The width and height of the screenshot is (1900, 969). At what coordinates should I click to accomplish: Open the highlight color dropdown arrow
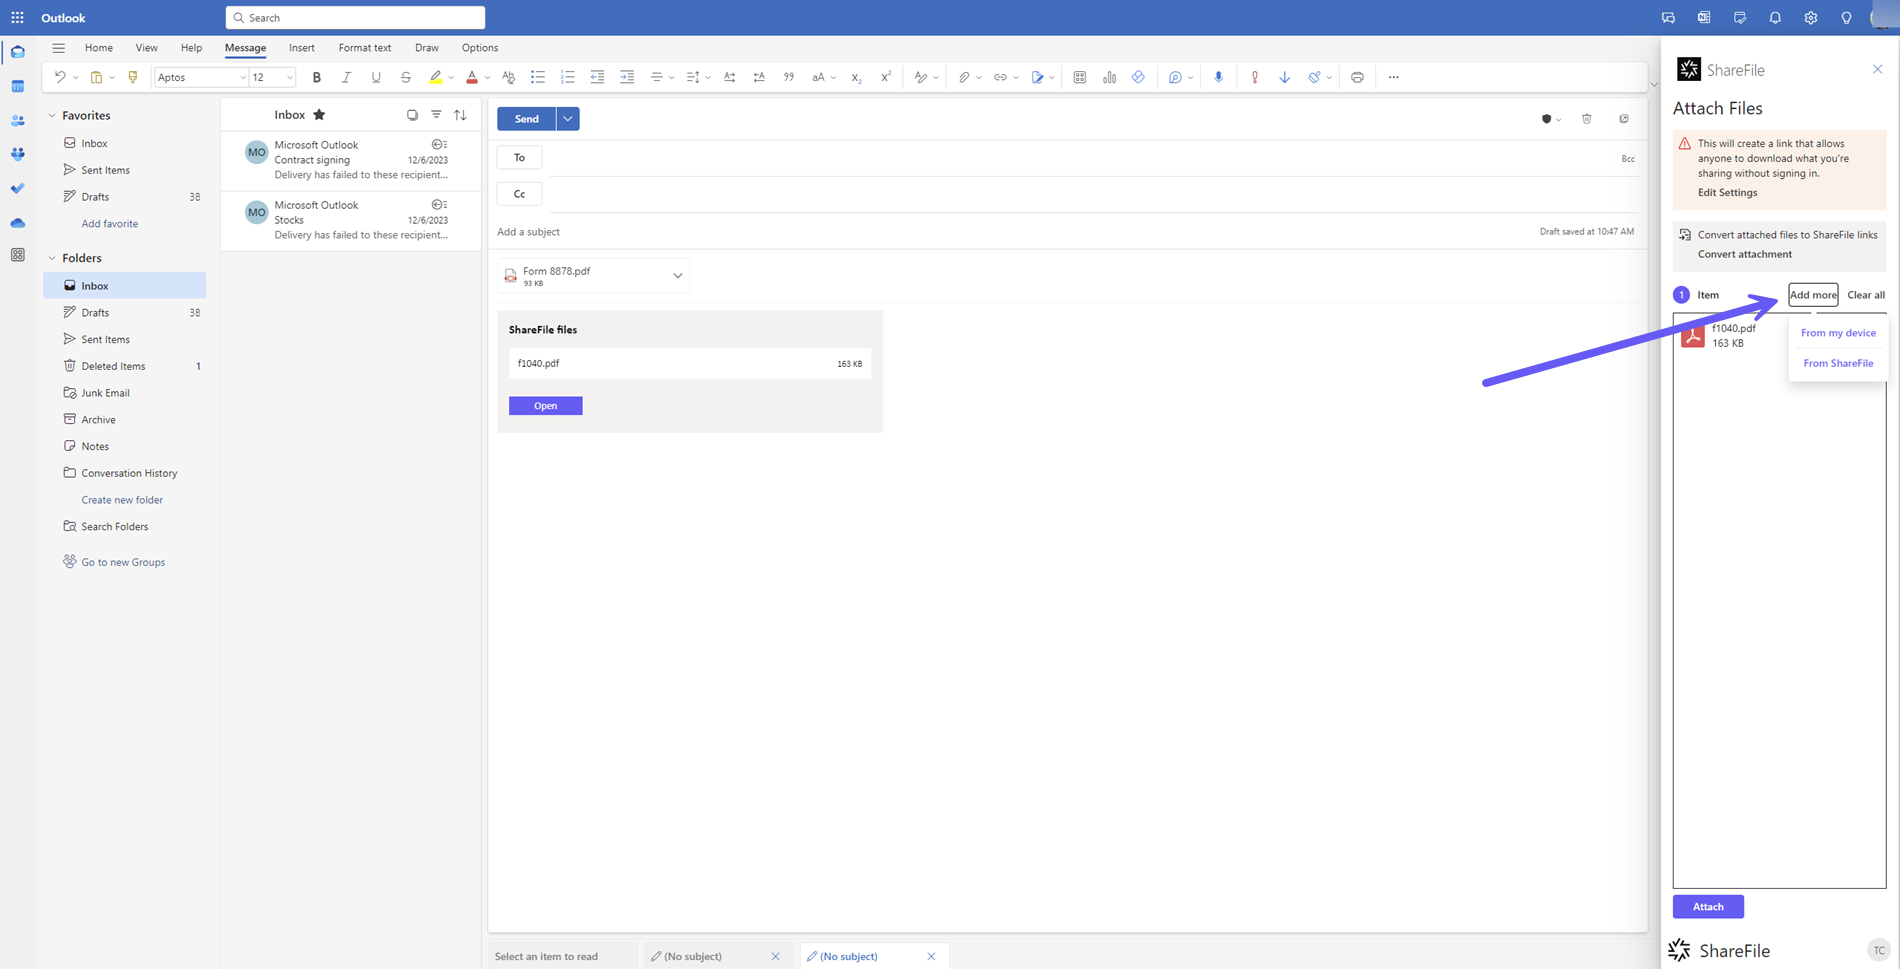coord(451,78)
